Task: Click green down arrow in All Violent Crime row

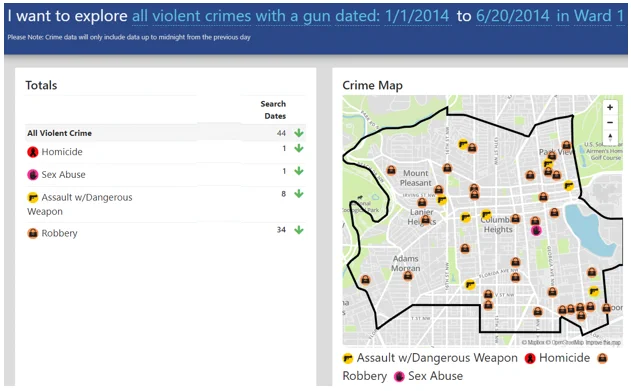Action: pyautogui.click(x=299, y=133)
